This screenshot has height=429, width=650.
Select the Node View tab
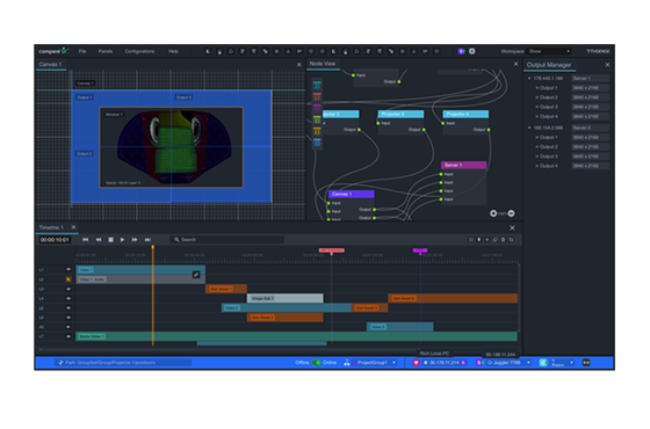pos(323,64)
